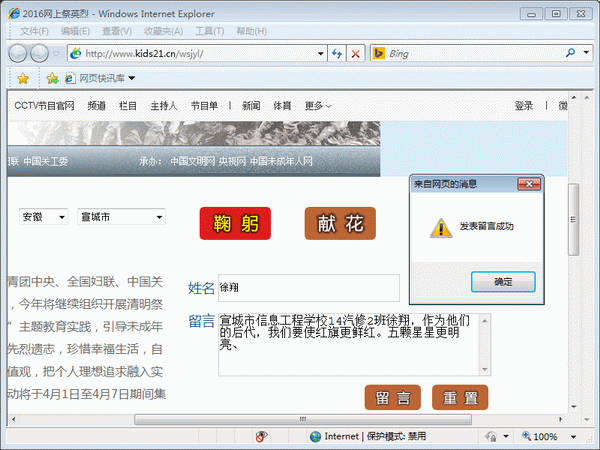Open the 工具(T) menu

(x=210, y=31)
